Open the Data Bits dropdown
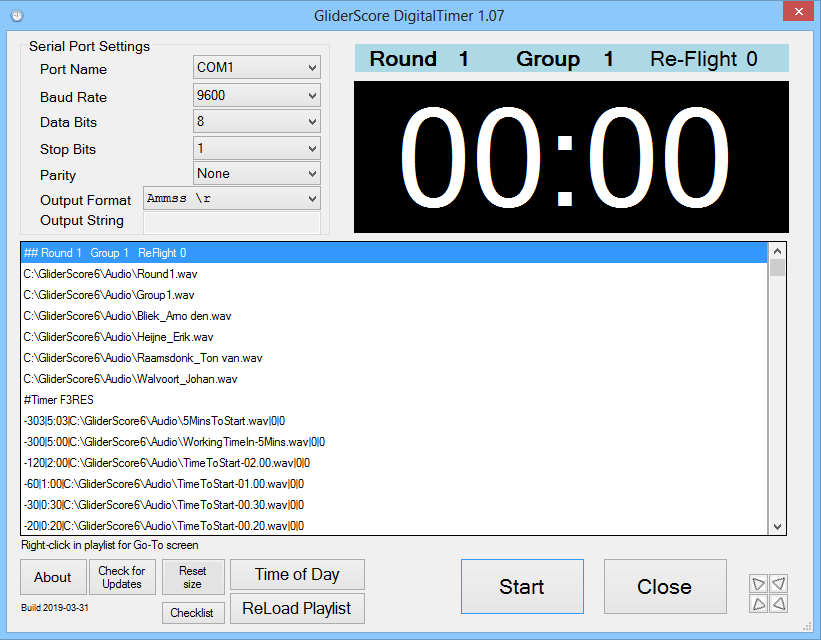821x640 pixels. 257,122
